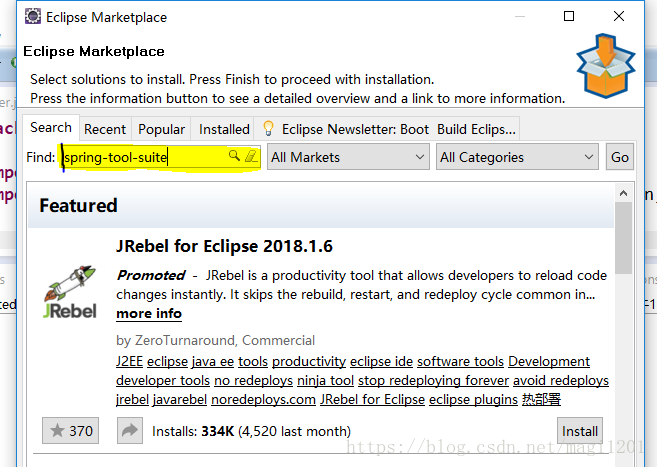Switch to the Search tab
Viewport: 657px width, 467px height.
pyautogui.click(x=51, y=127)
